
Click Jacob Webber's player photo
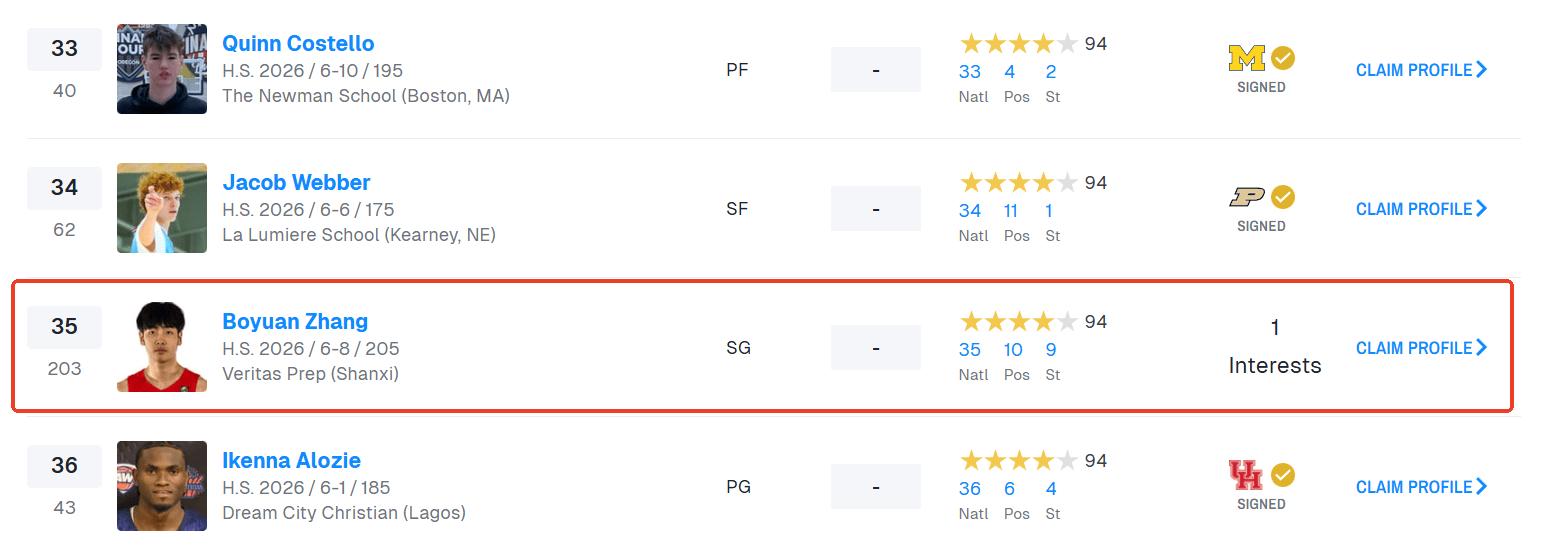coord(162,208)
